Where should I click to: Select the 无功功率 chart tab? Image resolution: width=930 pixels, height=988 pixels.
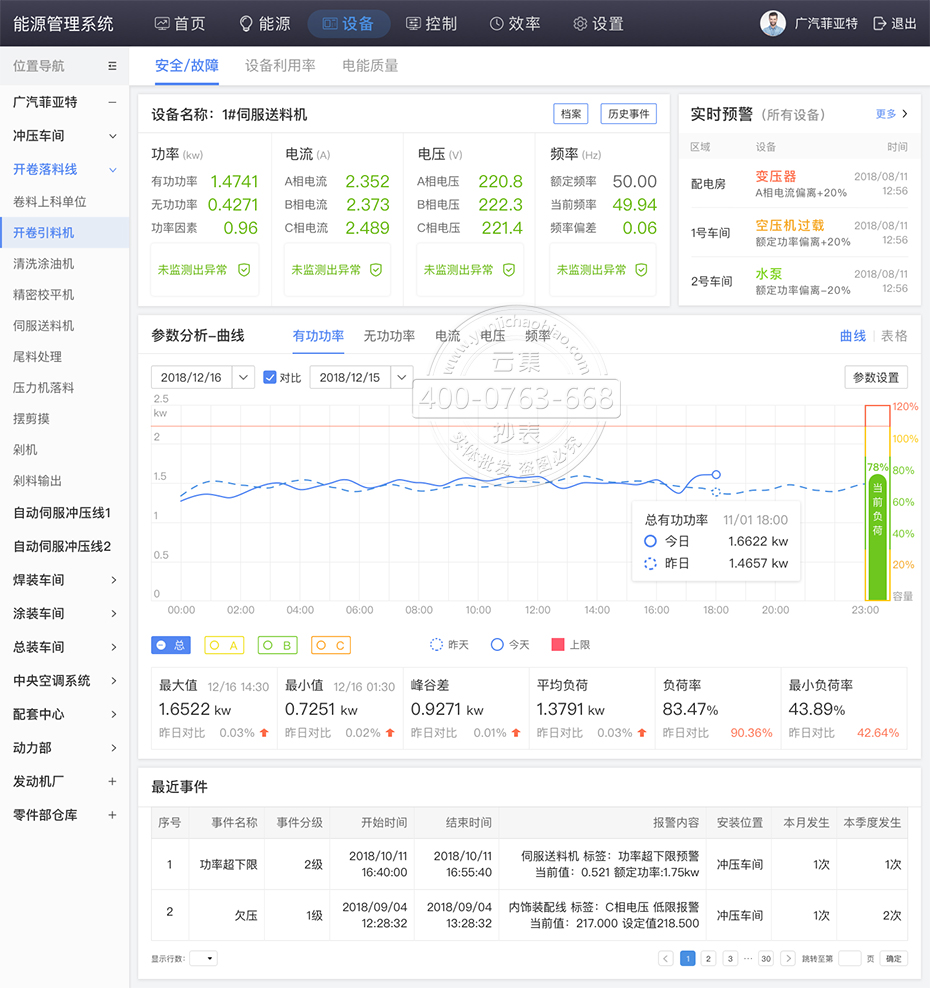pyautogui.click(x=389, y=336)
